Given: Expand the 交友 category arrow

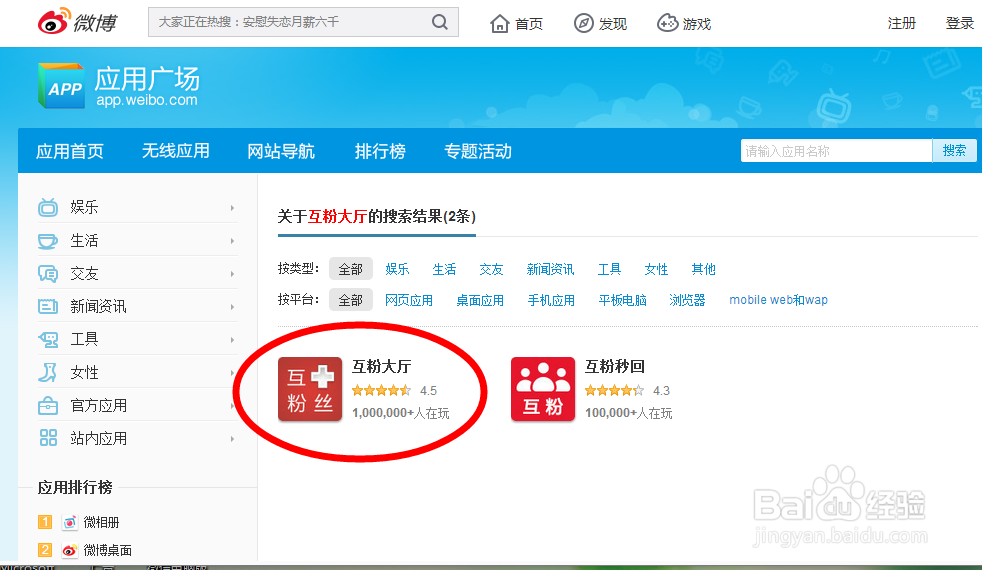Looking at the screenshot, I should pos(232,274).
